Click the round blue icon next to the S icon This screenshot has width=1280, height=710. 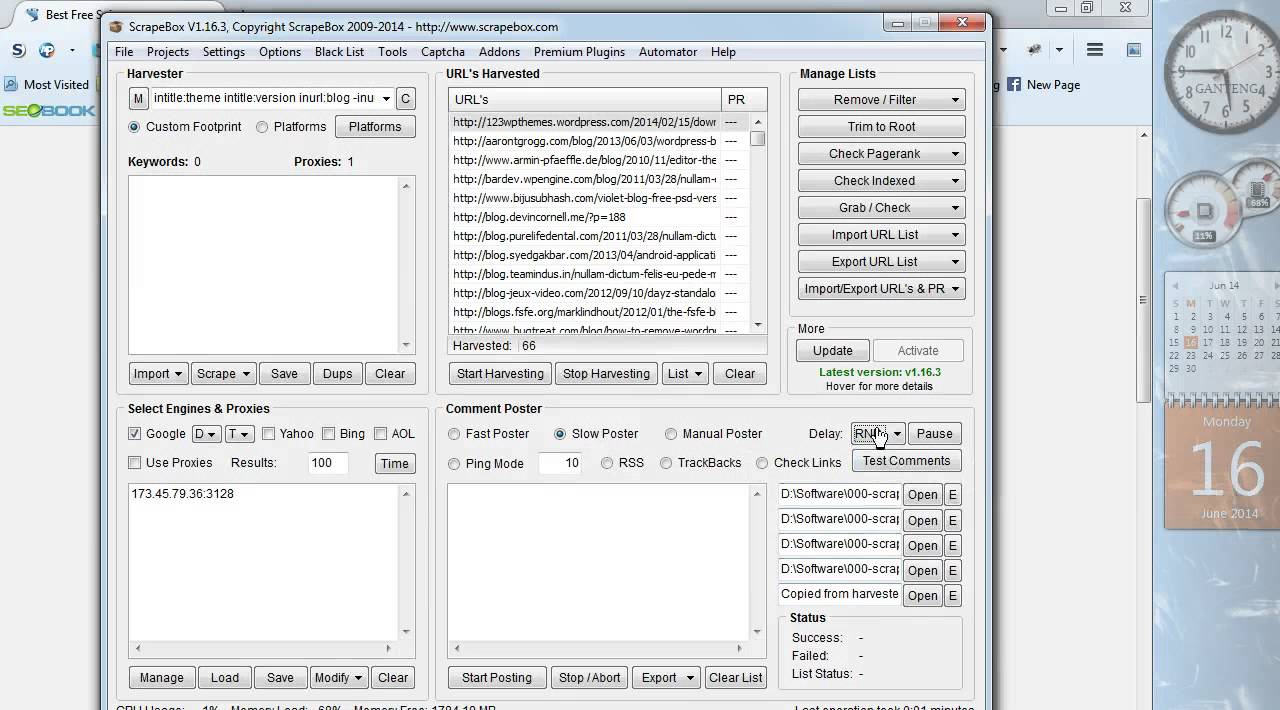coord(47,50)
